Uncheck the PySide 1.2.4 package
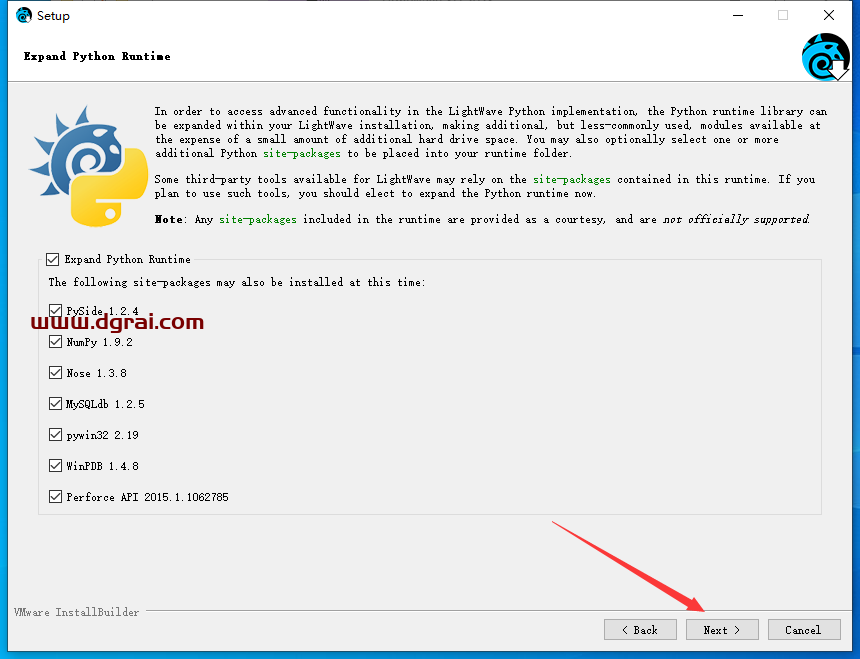This screenshot has height=659, width=860. tap(56, 311)
